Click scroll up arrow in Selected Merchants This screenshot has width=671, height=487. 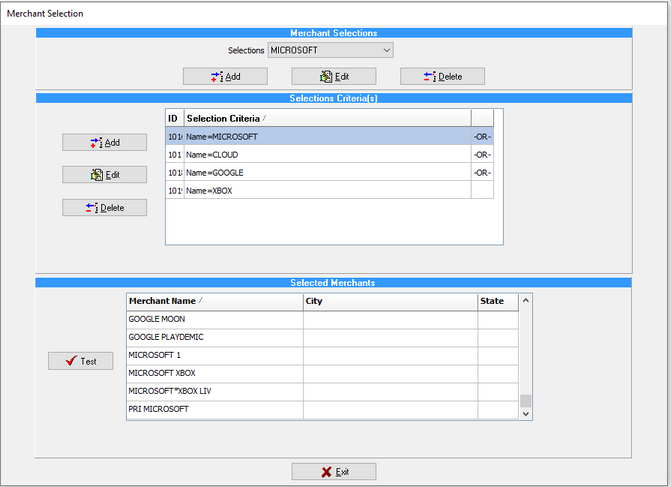526,300
